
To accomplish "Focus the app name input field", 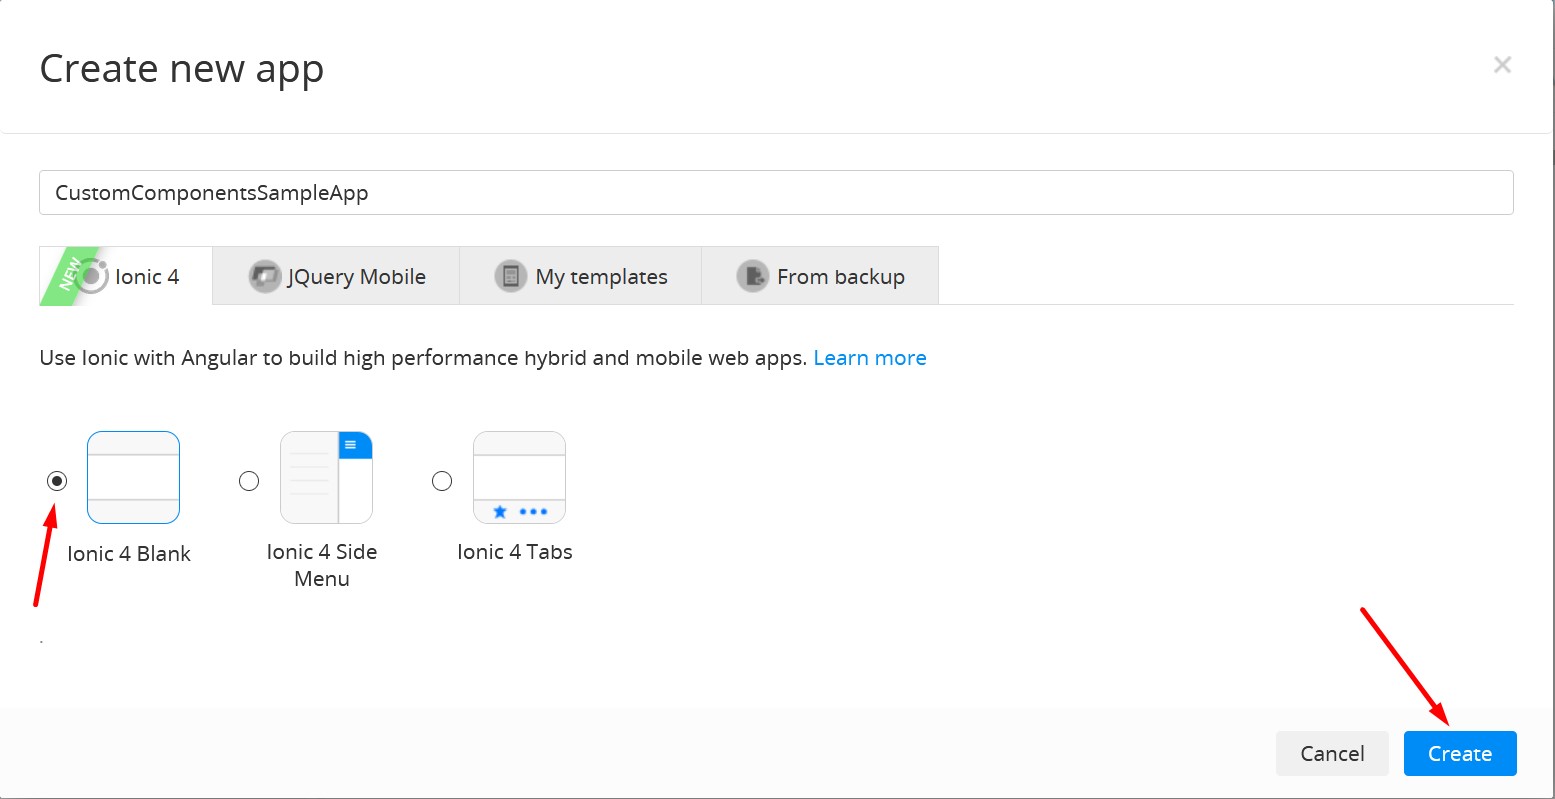I will point(776,192).
